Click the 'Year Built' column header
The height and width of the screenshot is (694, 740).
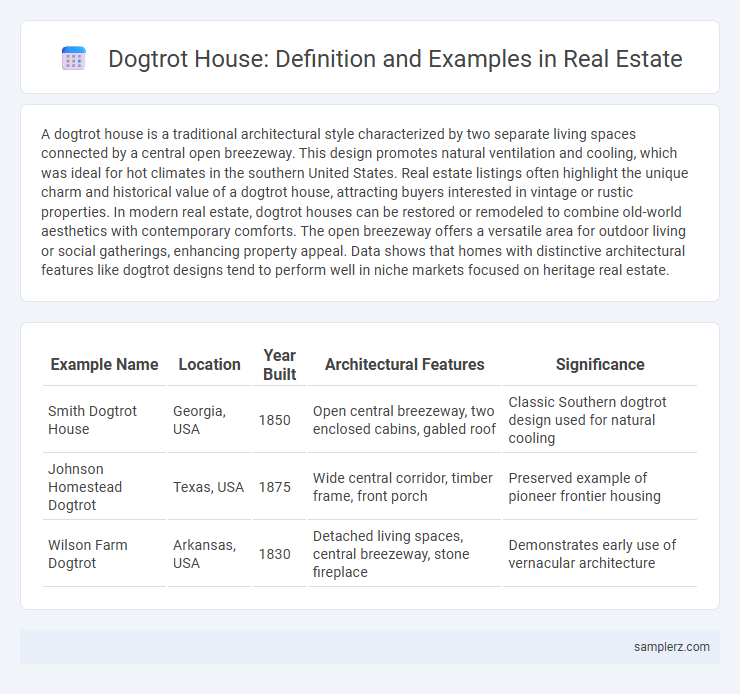point(279,364)
